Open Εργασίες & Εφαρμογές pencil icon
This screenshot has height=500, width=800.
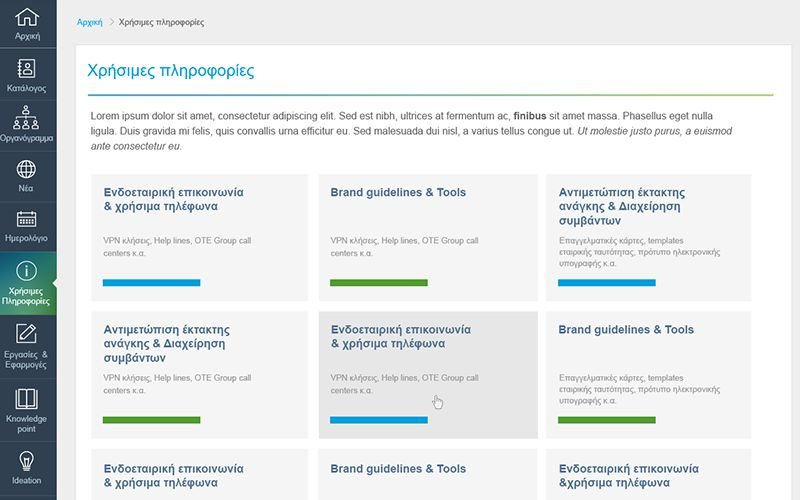tap(28, 334)
